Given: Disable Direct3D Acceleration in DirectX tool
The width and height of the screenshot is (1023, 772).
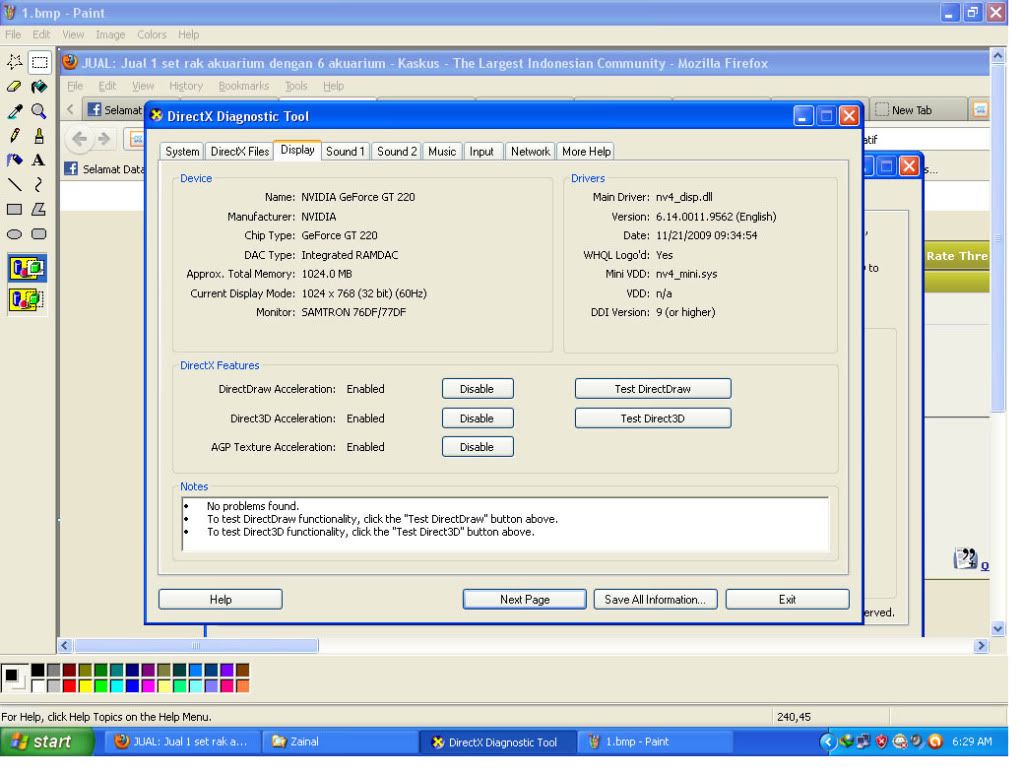Looking at the screenshot, I should click(478, 418).
